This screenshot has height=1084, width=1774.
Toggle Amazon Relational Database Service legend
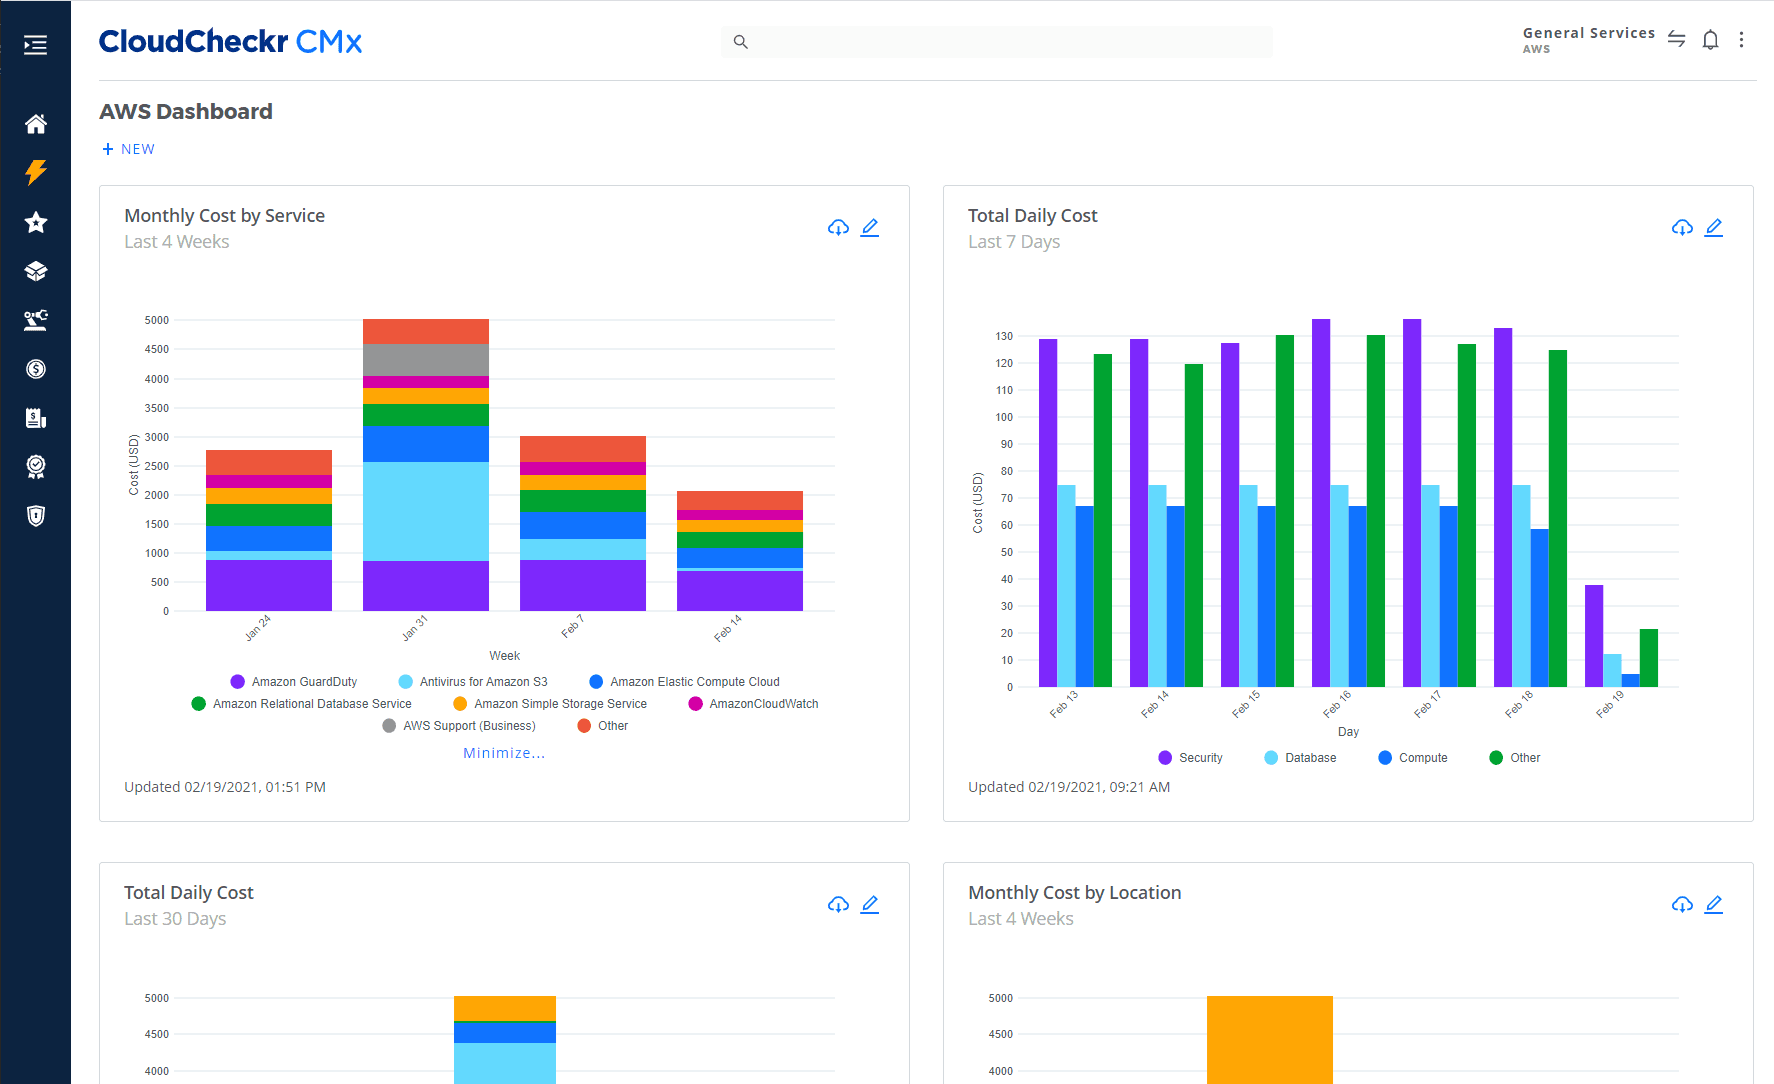pos(302,704)
